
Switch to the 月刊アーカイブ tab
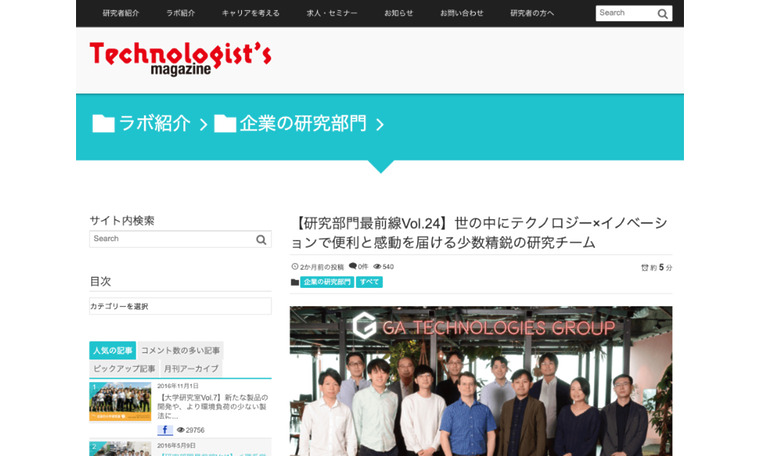(x=191, y=368)
